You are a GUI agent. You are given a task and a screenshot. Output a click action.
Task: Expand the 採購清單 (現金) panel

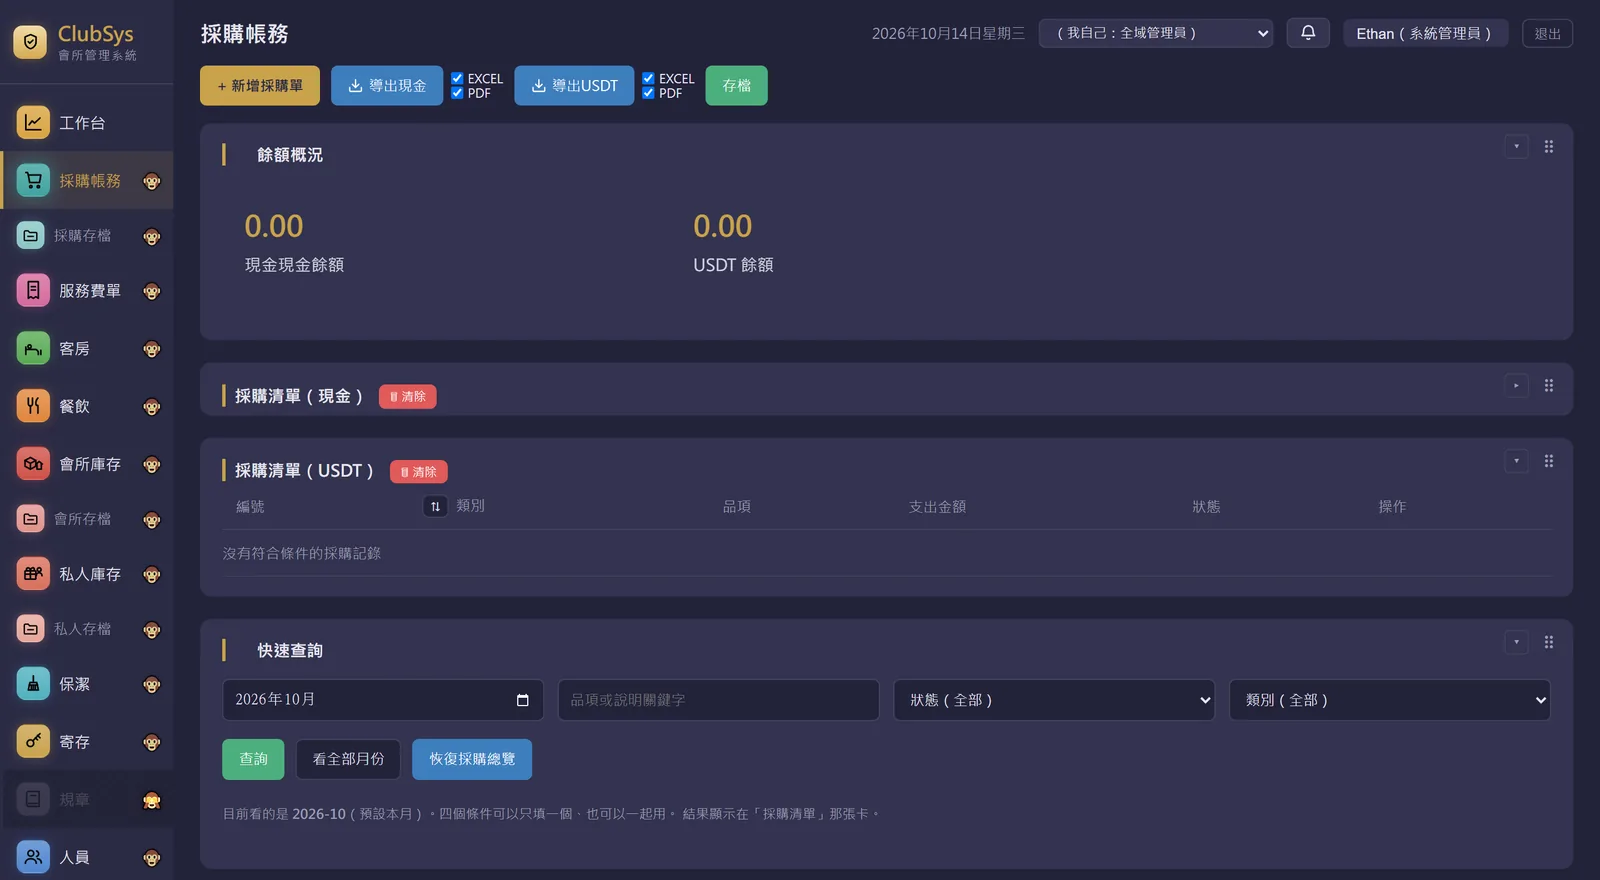click(1517, 386)
